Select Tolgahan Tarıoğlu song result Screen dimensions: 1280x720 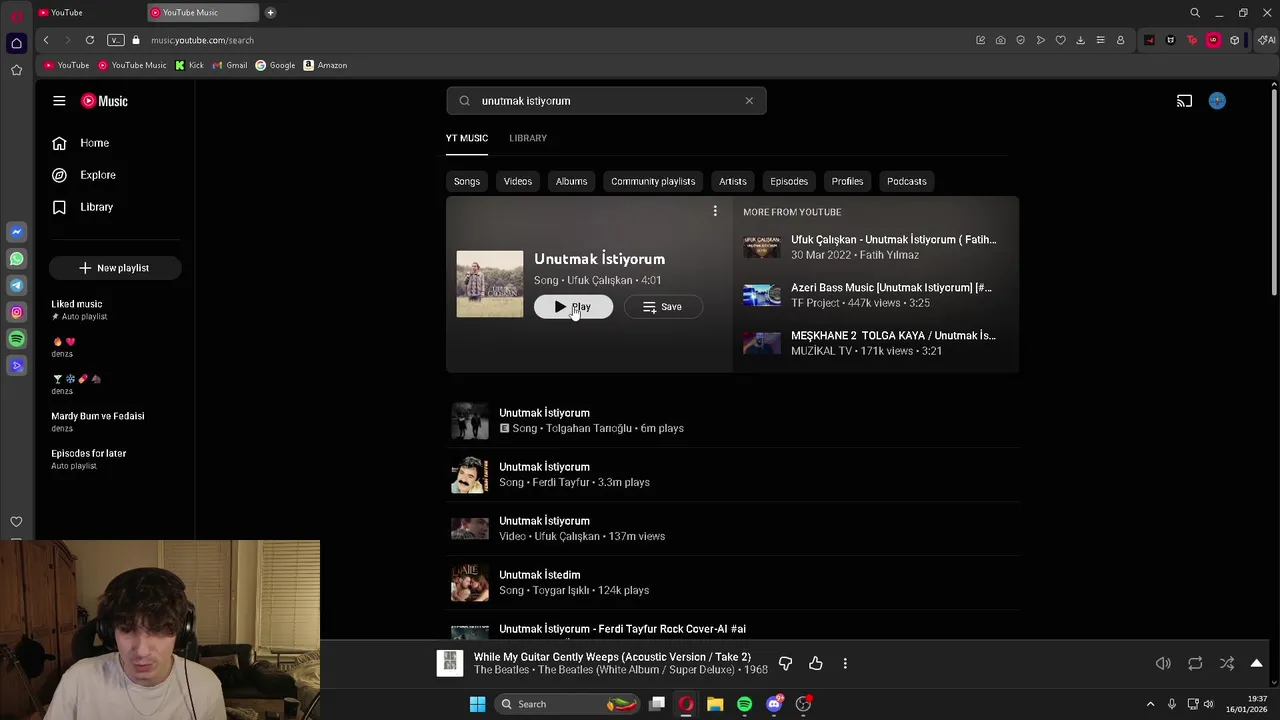click(732, 420)
